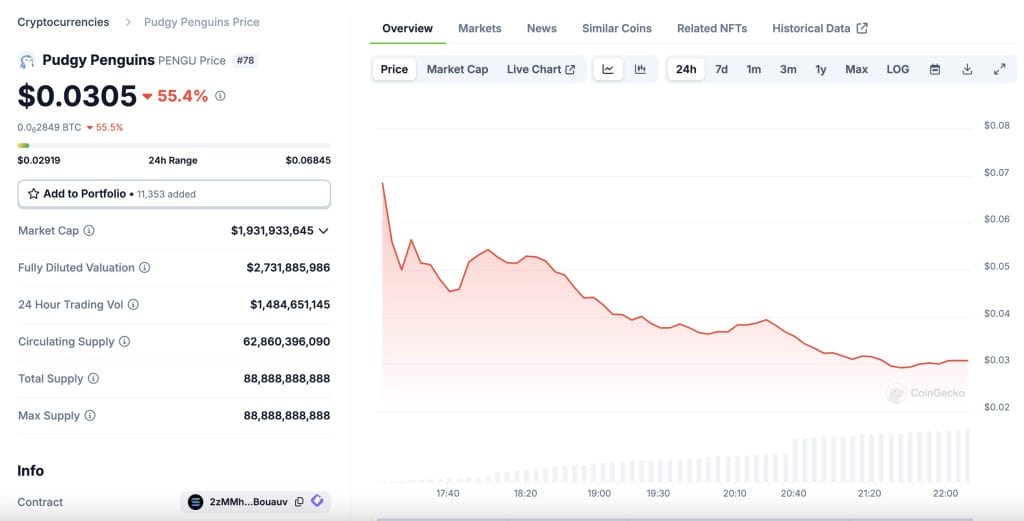
Task: Copy the contract address with the copy icon
Action: click(299, 502)
